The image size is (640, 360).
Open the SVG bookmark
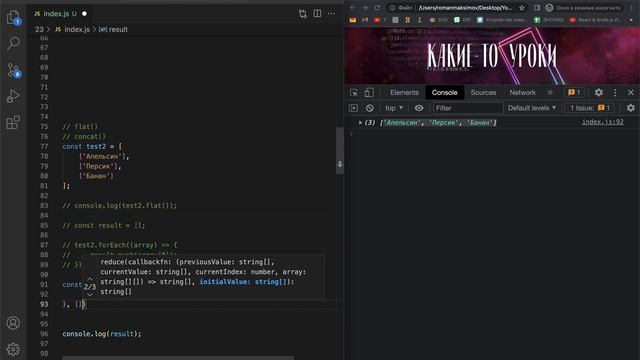(438, 20)
